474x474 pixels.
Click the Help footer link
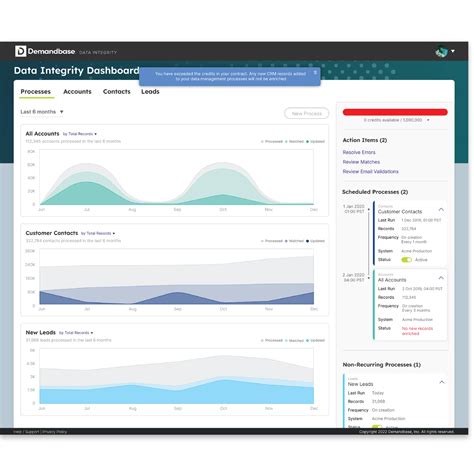click(x=17, y=432)
